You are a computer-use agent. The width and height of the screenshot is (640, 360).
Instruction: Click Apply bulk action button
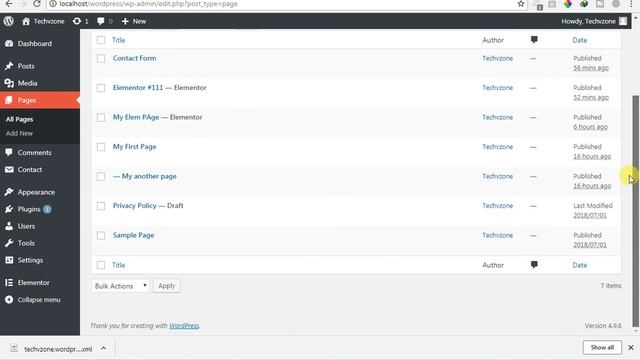coord(167,286)
